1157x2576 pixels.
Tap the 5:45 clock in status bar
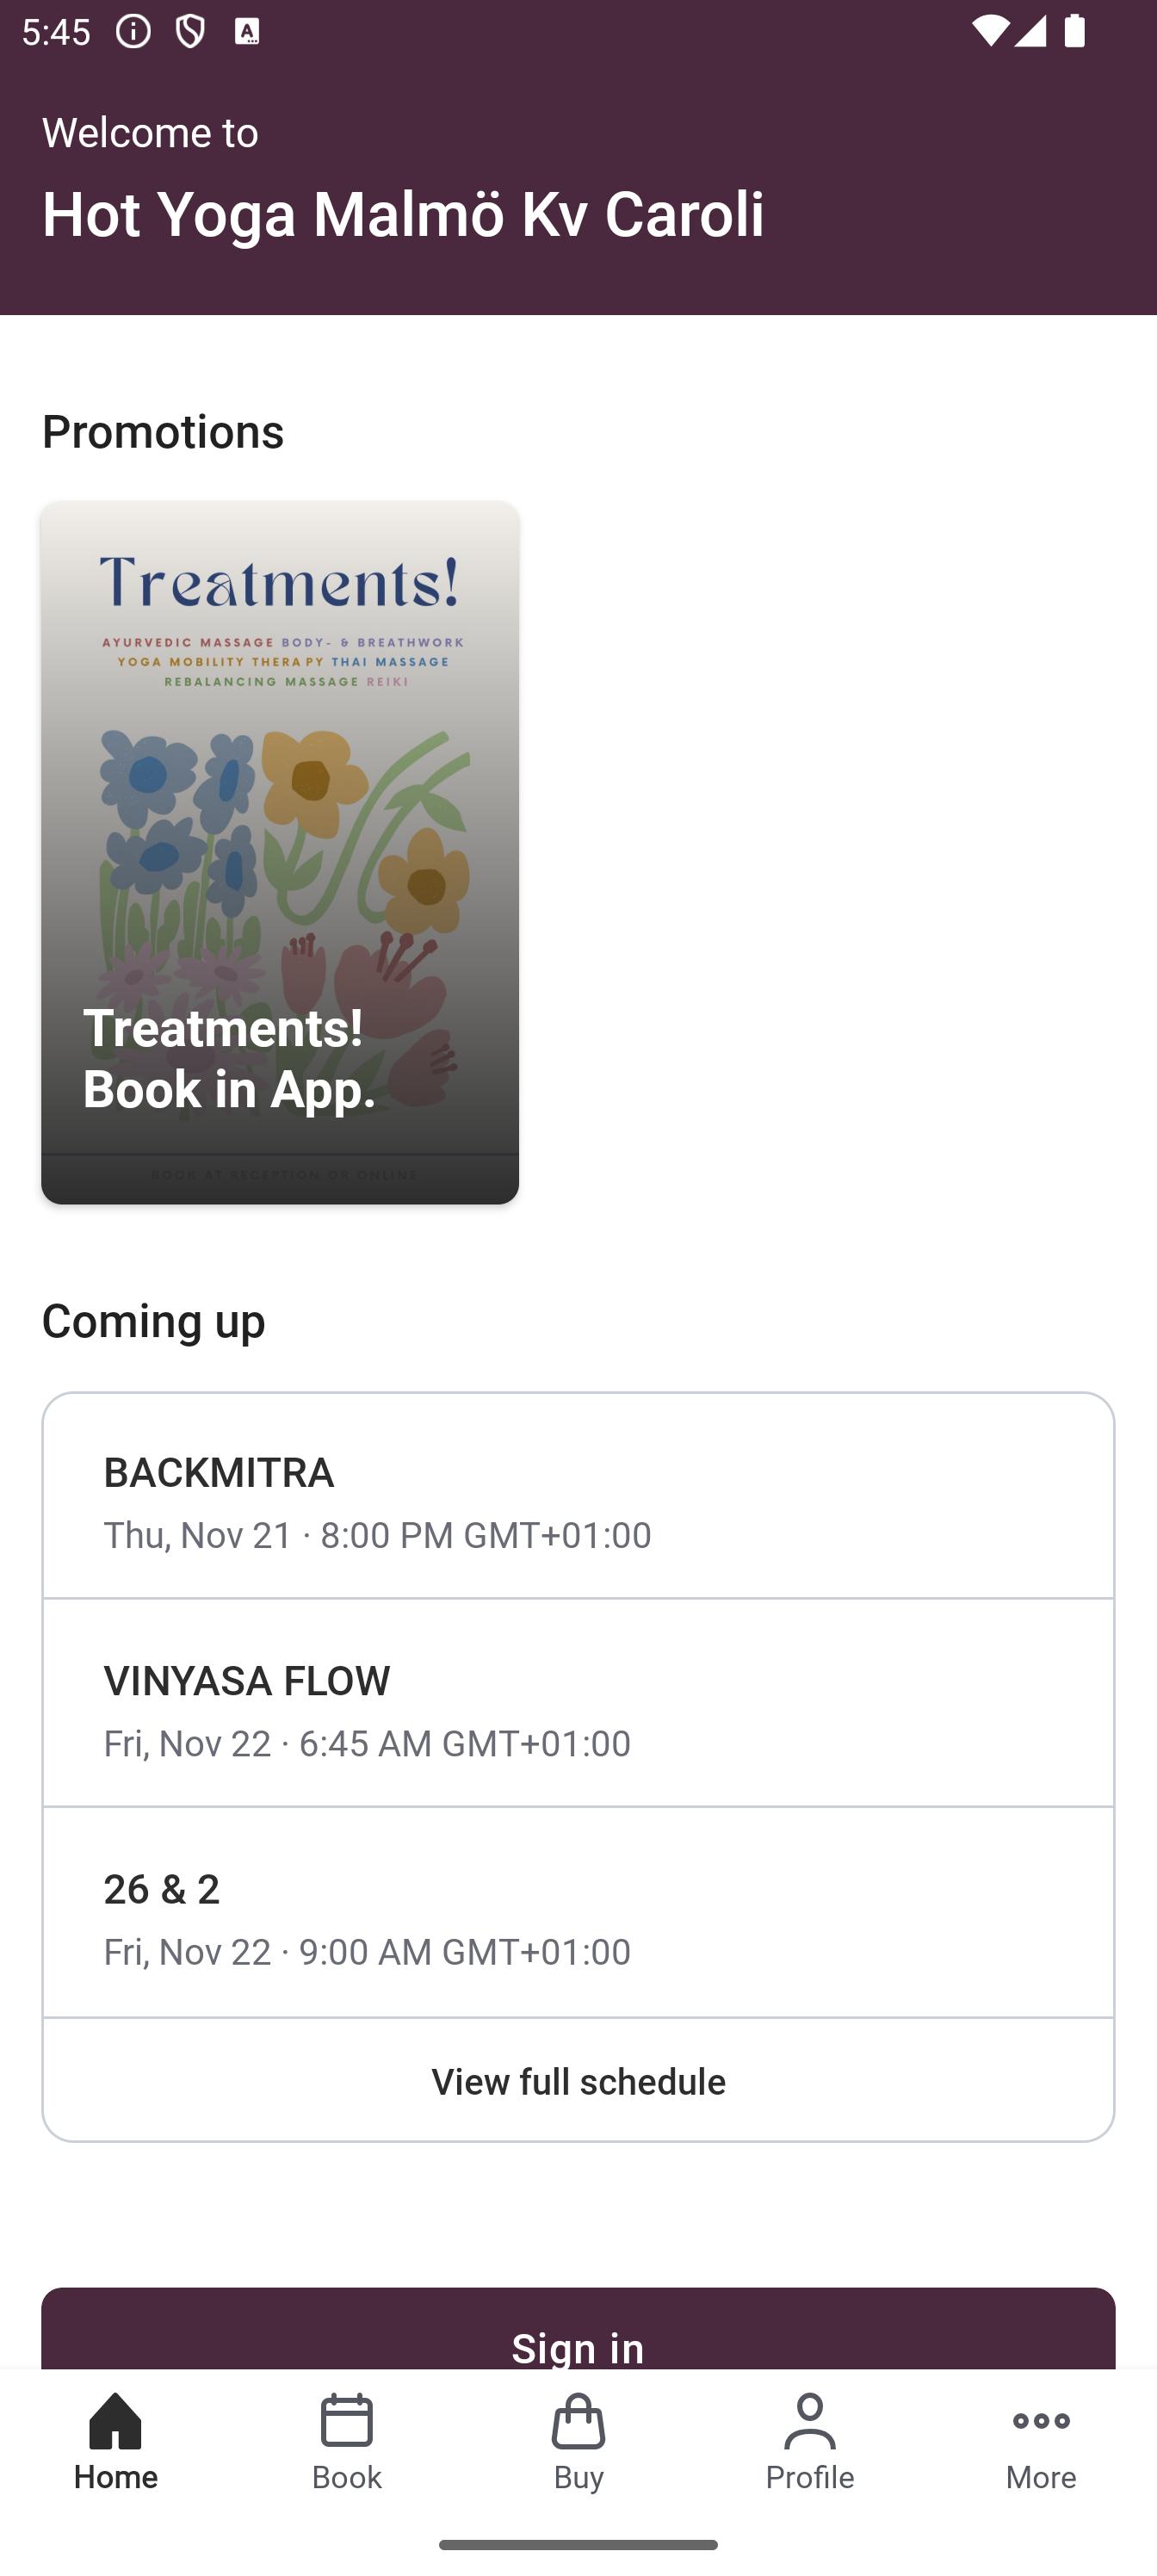(x=56, y=32)
